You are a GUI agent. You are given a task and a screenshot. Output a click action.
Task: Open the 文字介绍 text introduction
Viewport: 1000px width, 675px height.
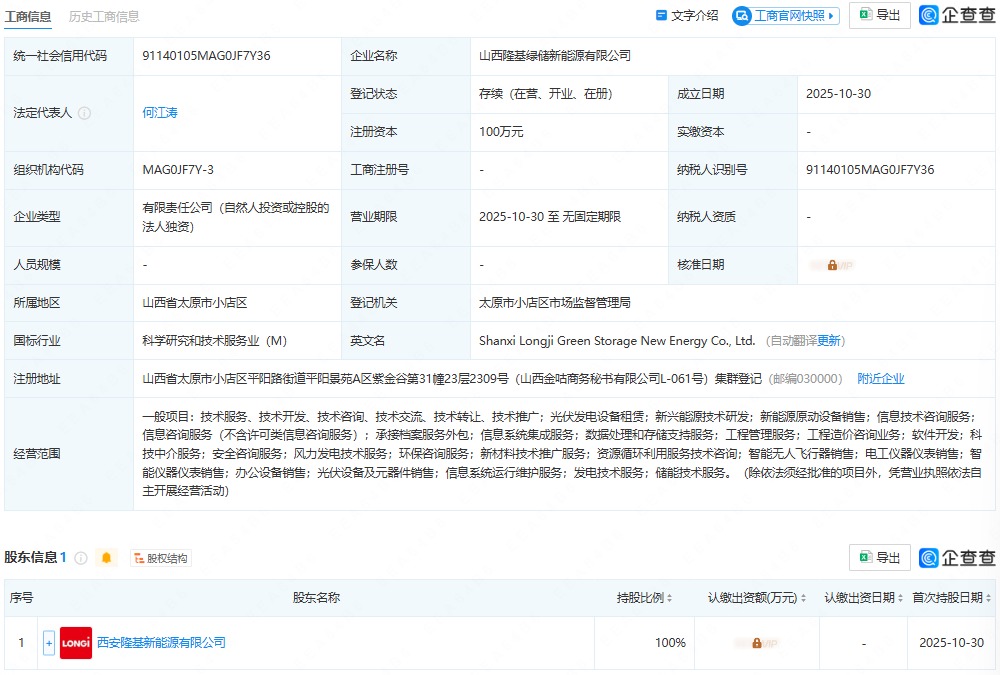[687, 15]
